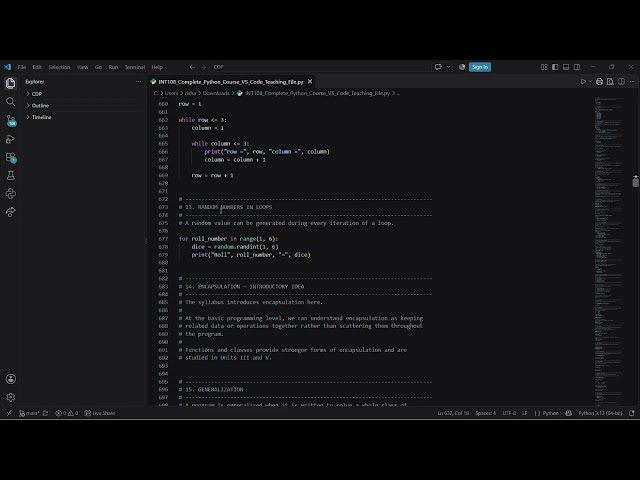
Task: Open the Help menu
Action: tap(157, 67)
